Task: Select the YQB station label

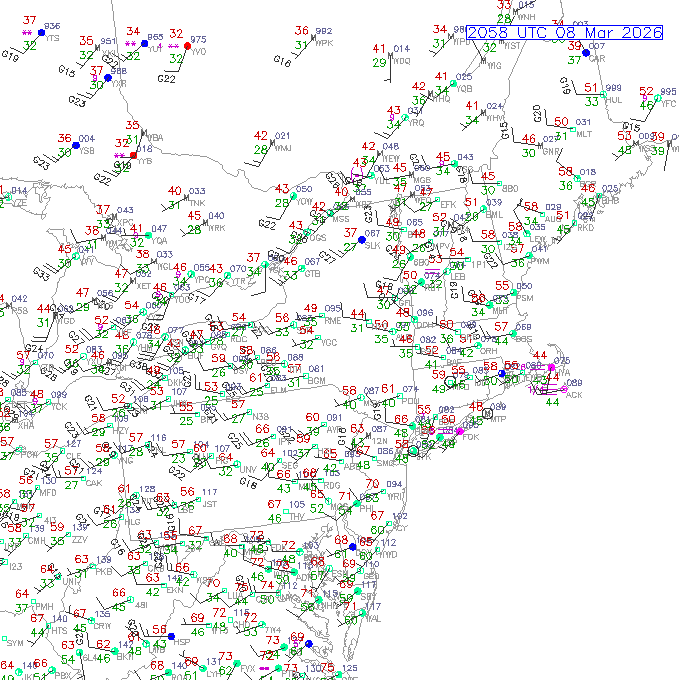Action: (464, 89)
